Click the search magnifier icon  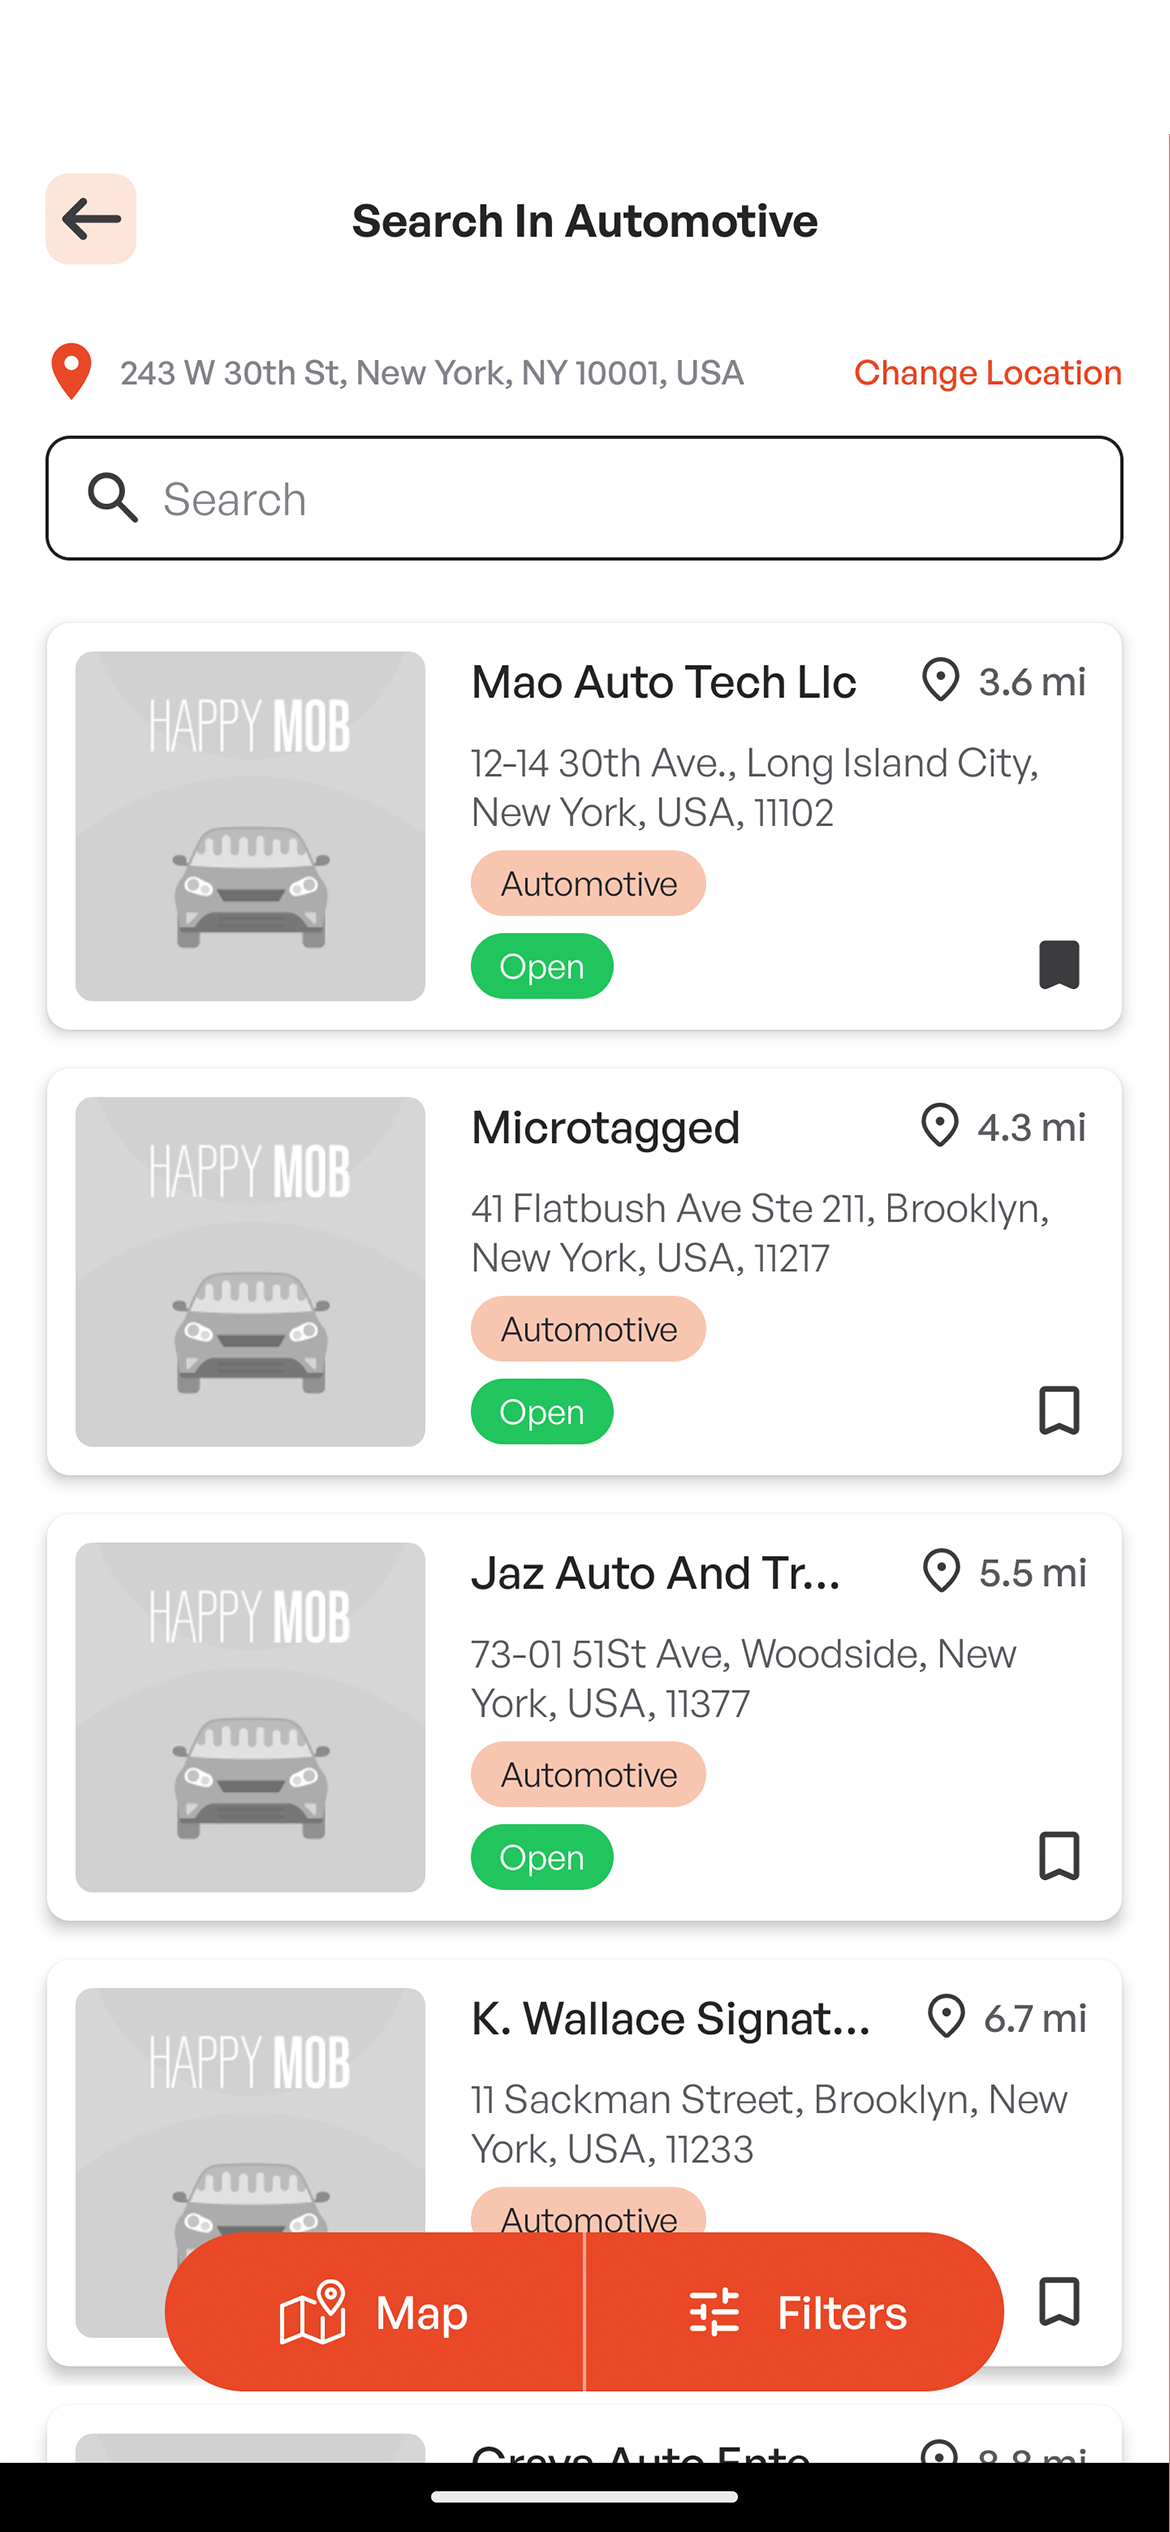pos(112,498)
